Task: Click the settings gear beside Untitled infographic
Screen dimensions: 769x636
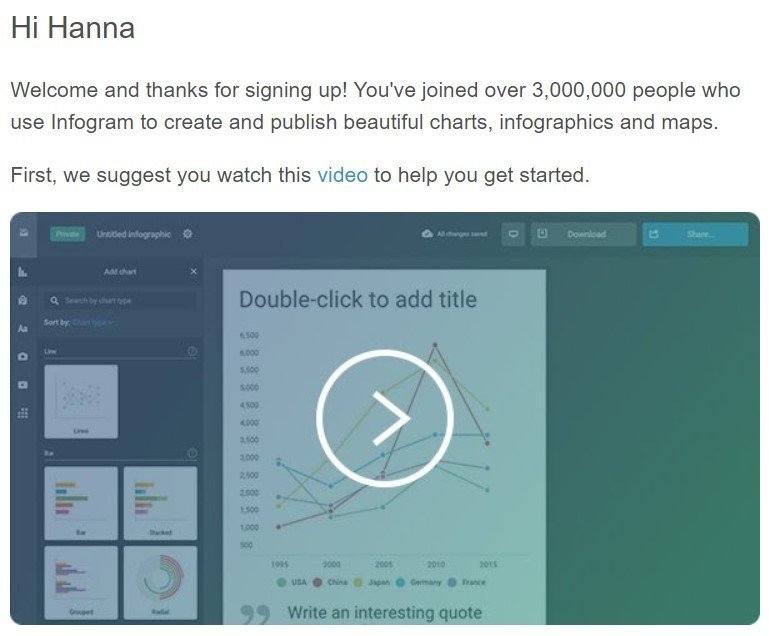Action: tap(187, 234)
